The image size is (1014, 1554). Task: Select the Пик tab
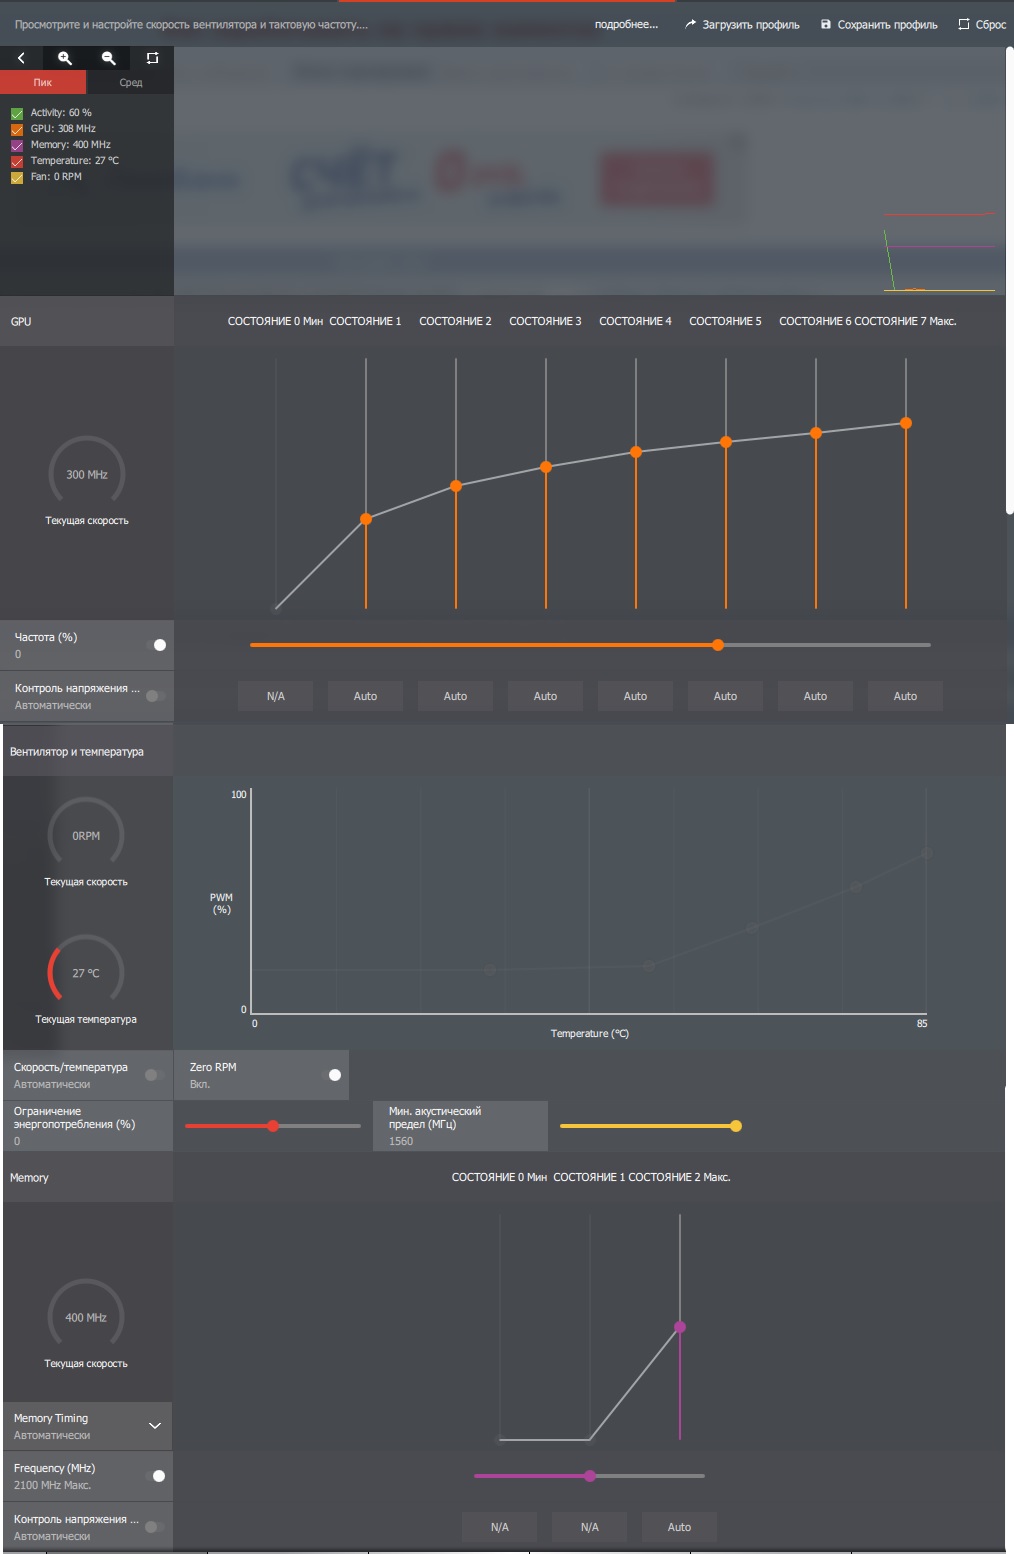pos(43,82)
